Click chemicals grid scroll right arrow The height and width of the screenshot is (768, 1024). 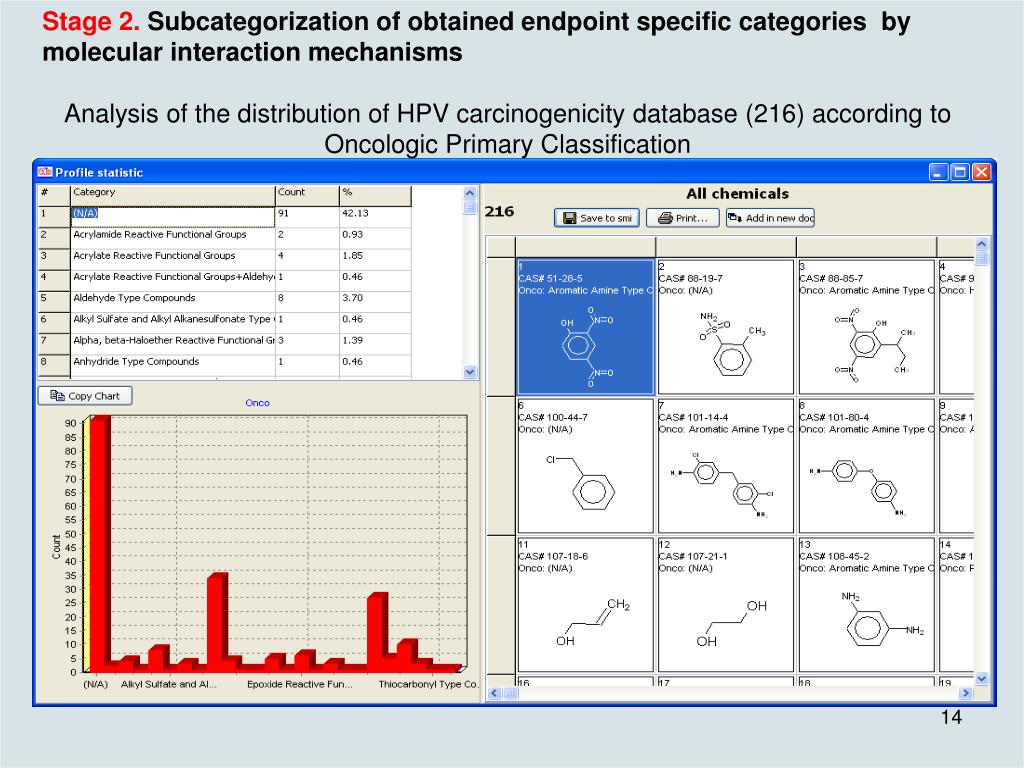tap(966, 693)
